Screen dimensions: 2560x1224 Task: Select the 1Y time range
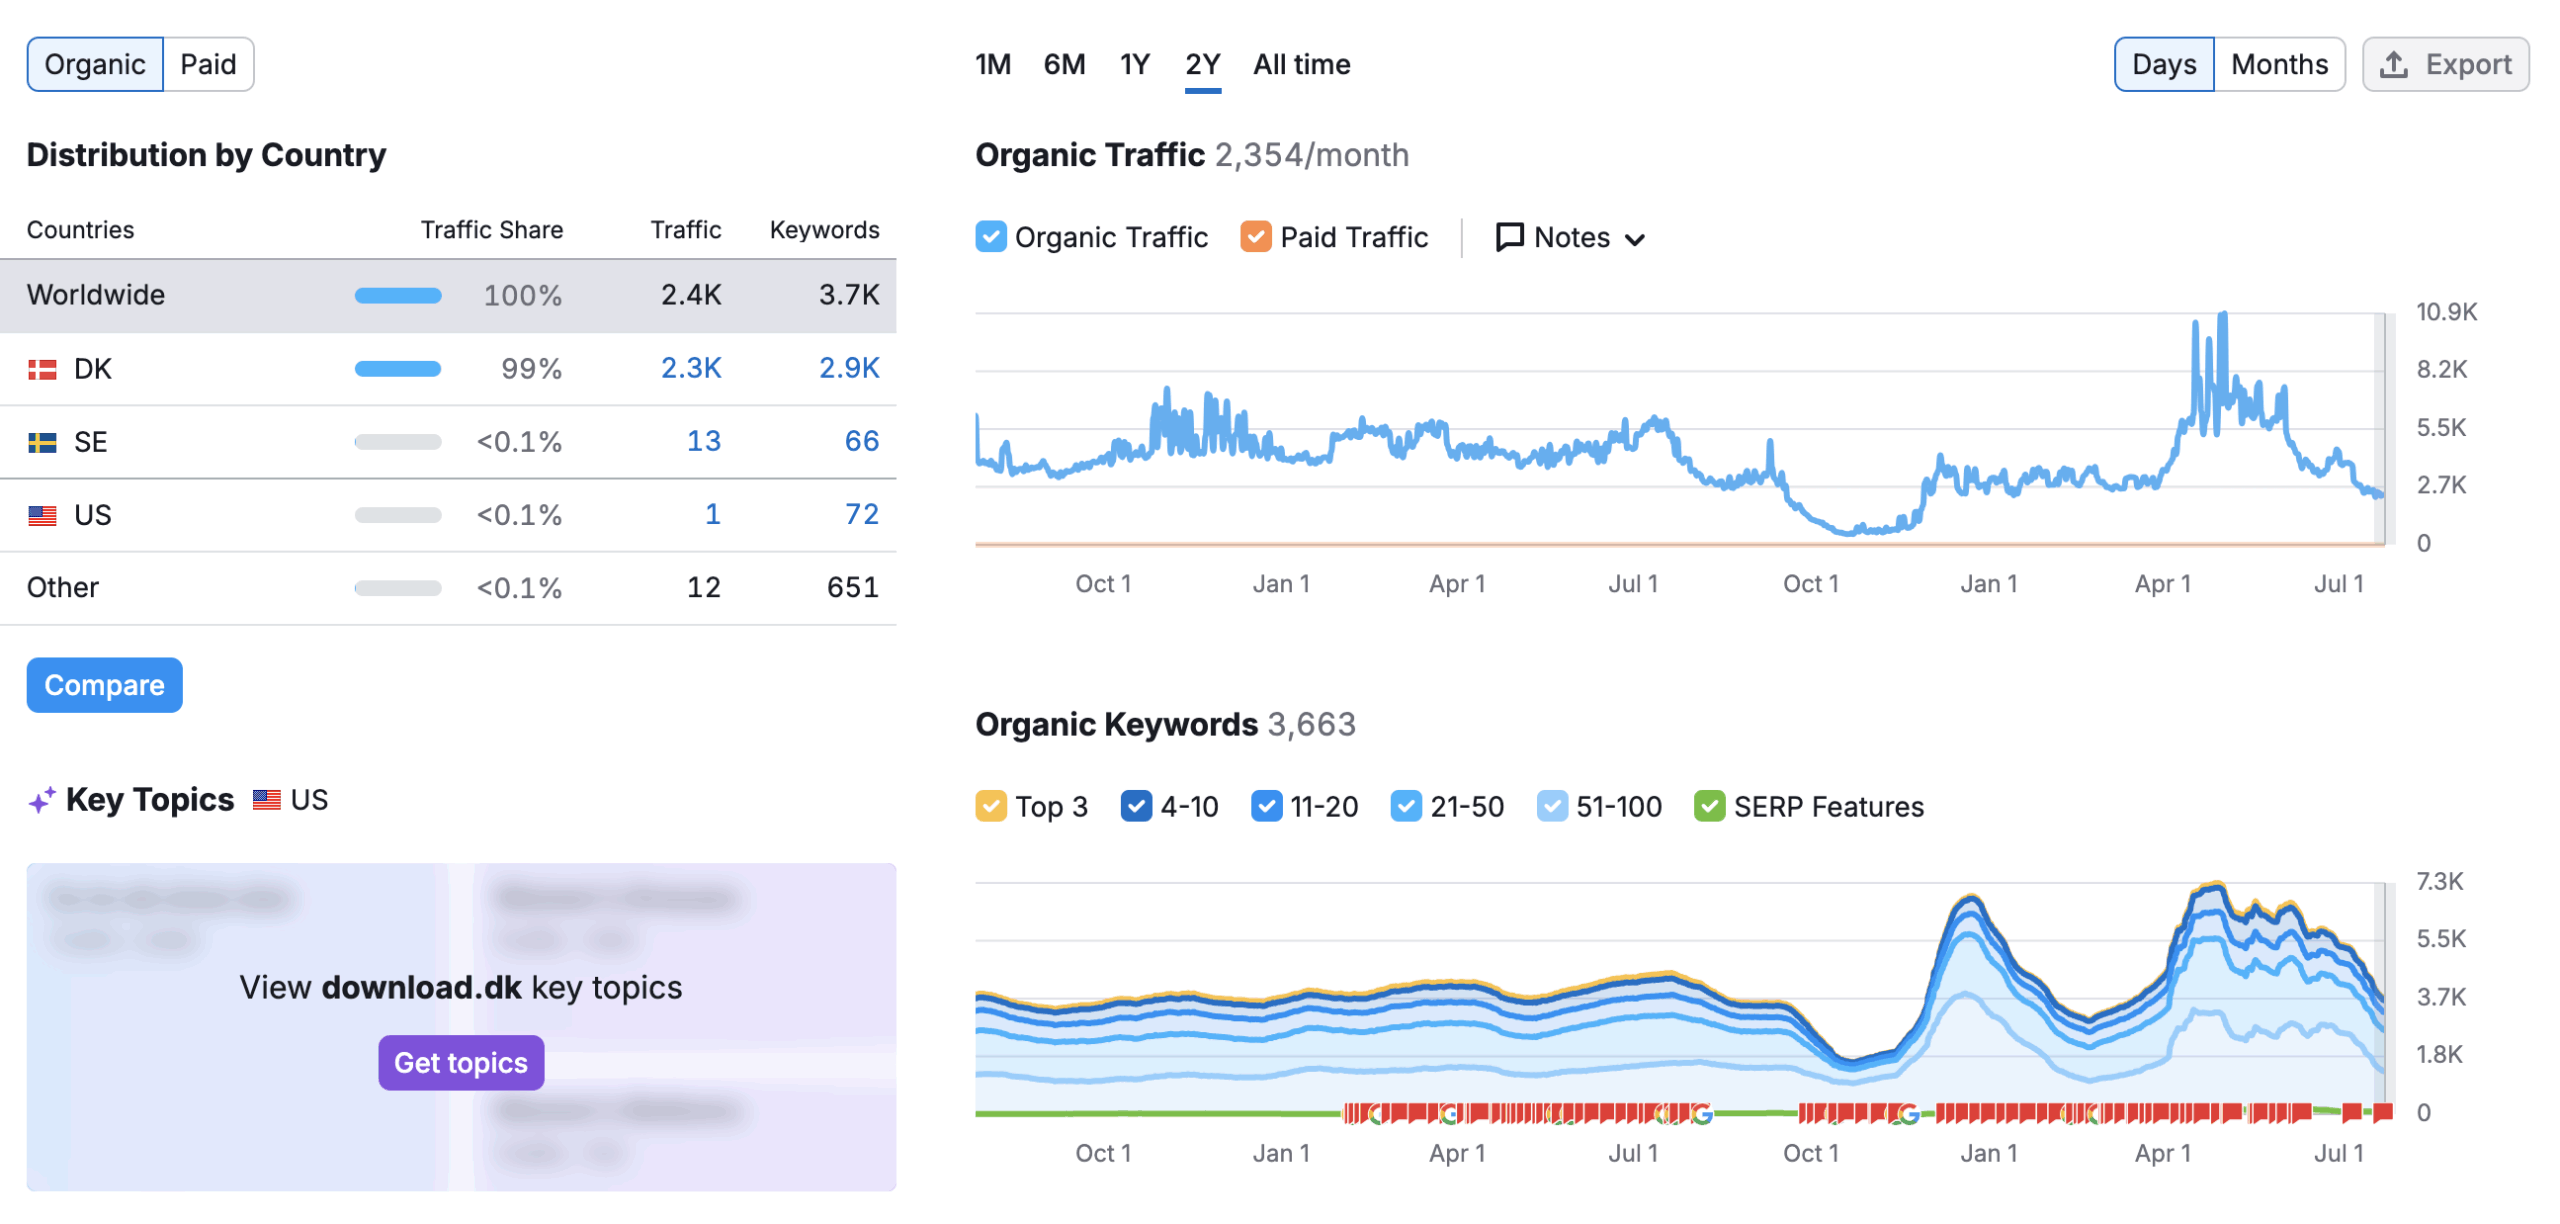click(1134, 65)
